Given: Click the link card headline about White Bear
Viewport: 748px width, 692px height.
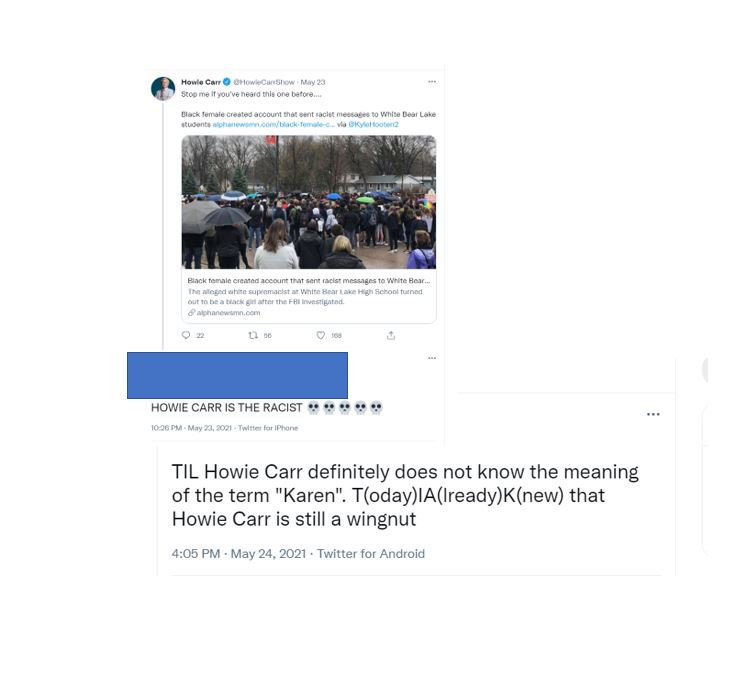Looking at the screenshot, I should [309, 280].
